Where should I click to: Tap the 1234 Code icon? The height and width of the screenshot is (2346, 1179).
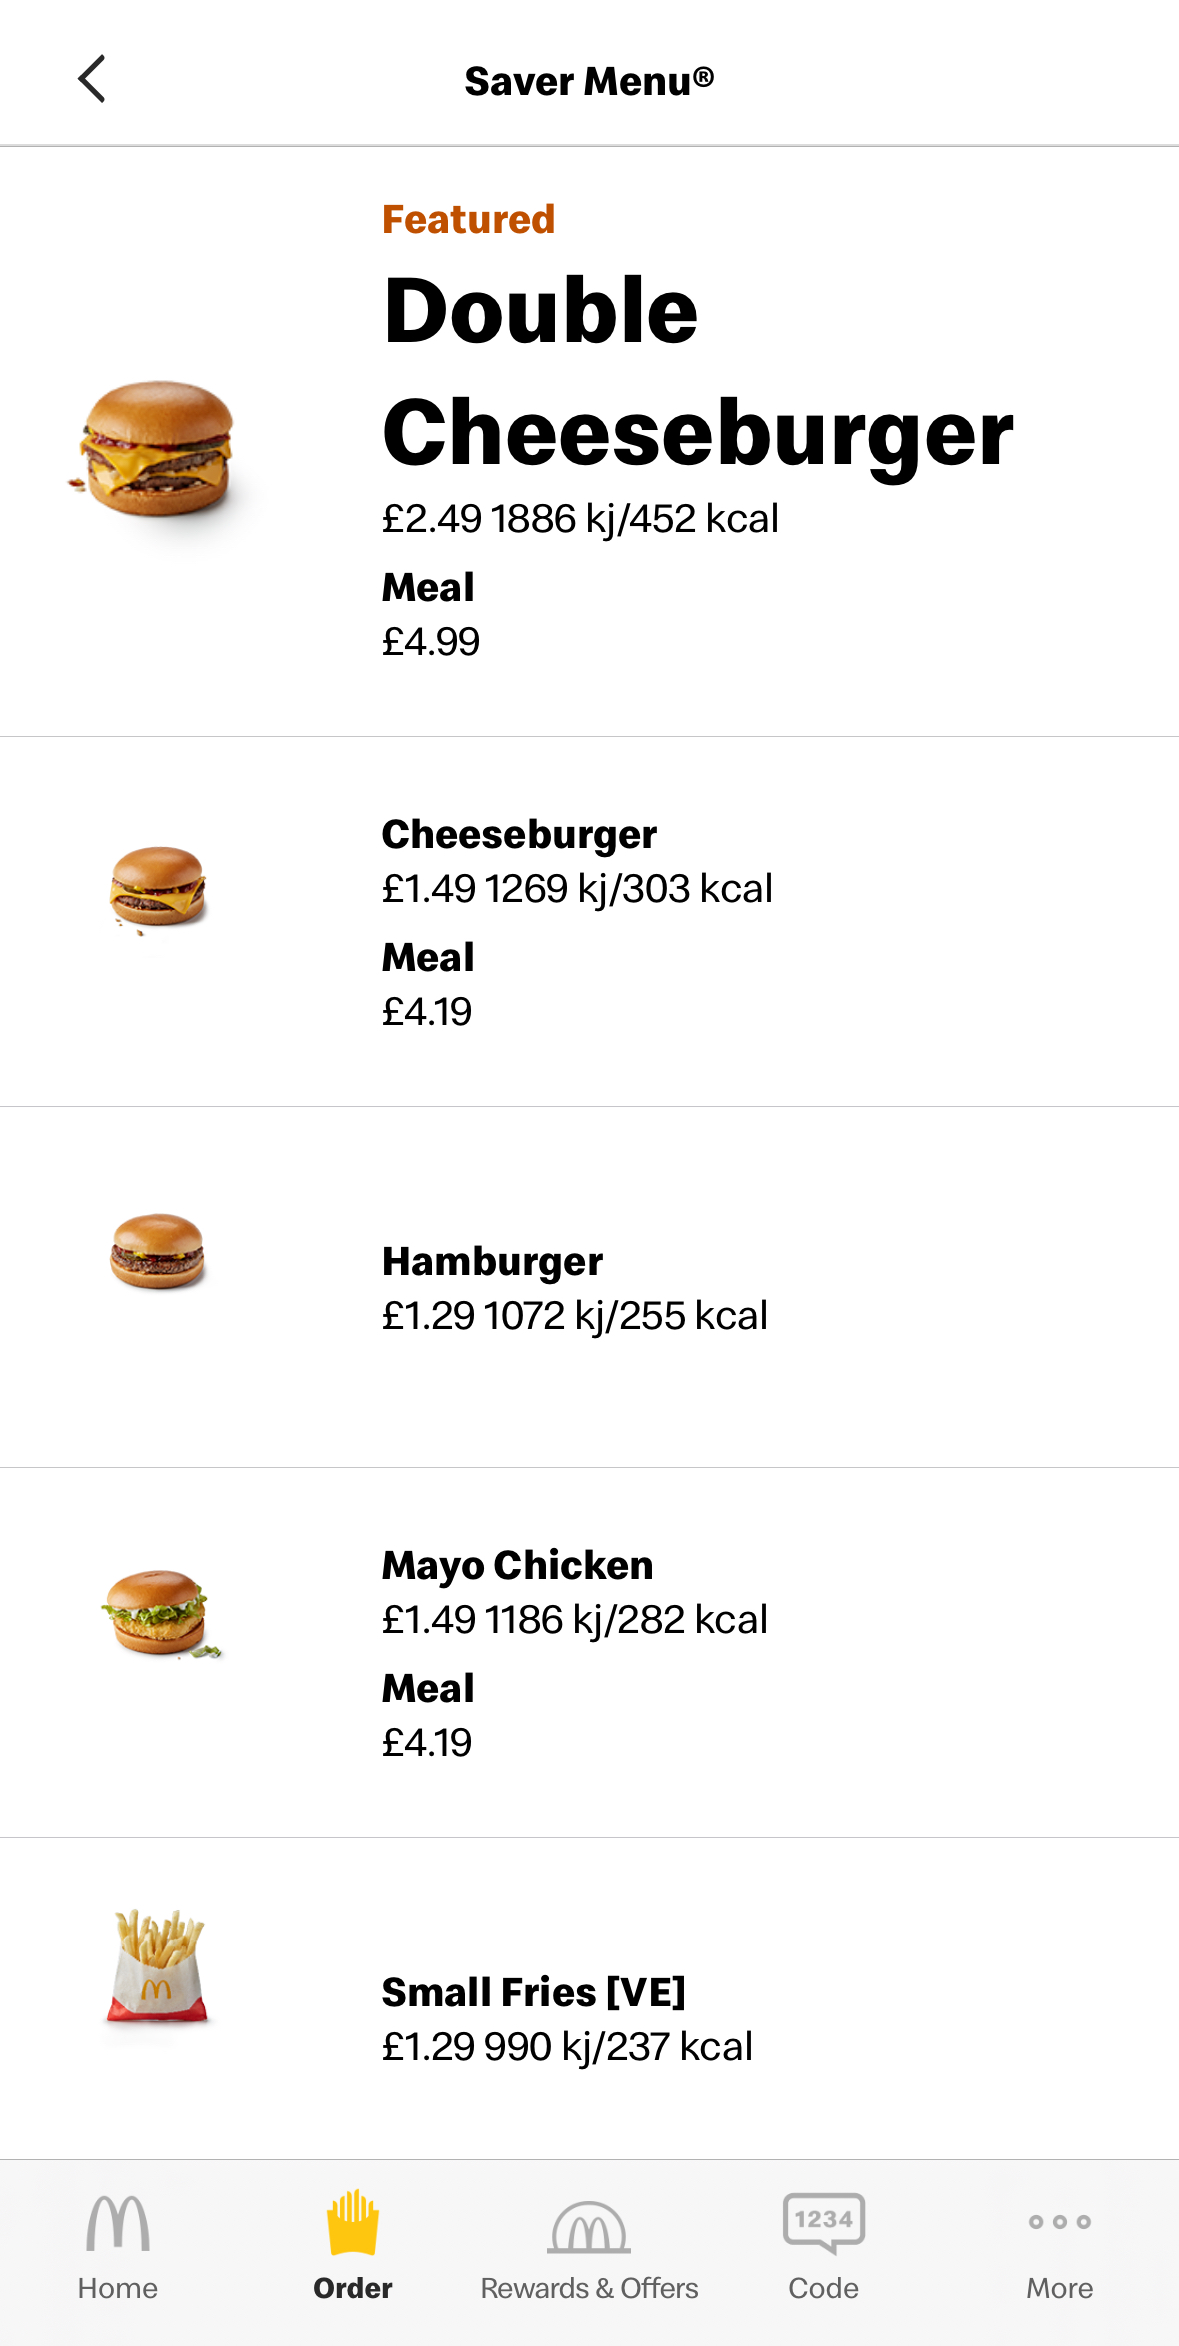tap(823, 2222)
